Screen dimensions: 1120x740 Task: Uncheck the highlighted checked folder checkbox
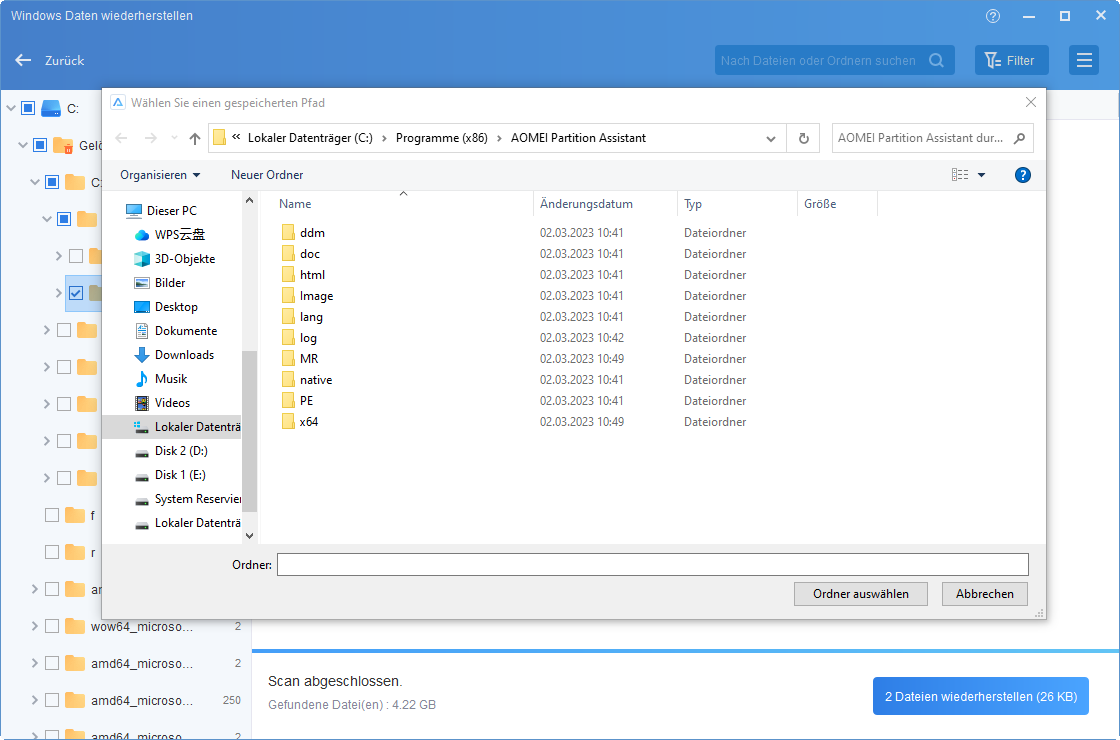tap(76, 294)
